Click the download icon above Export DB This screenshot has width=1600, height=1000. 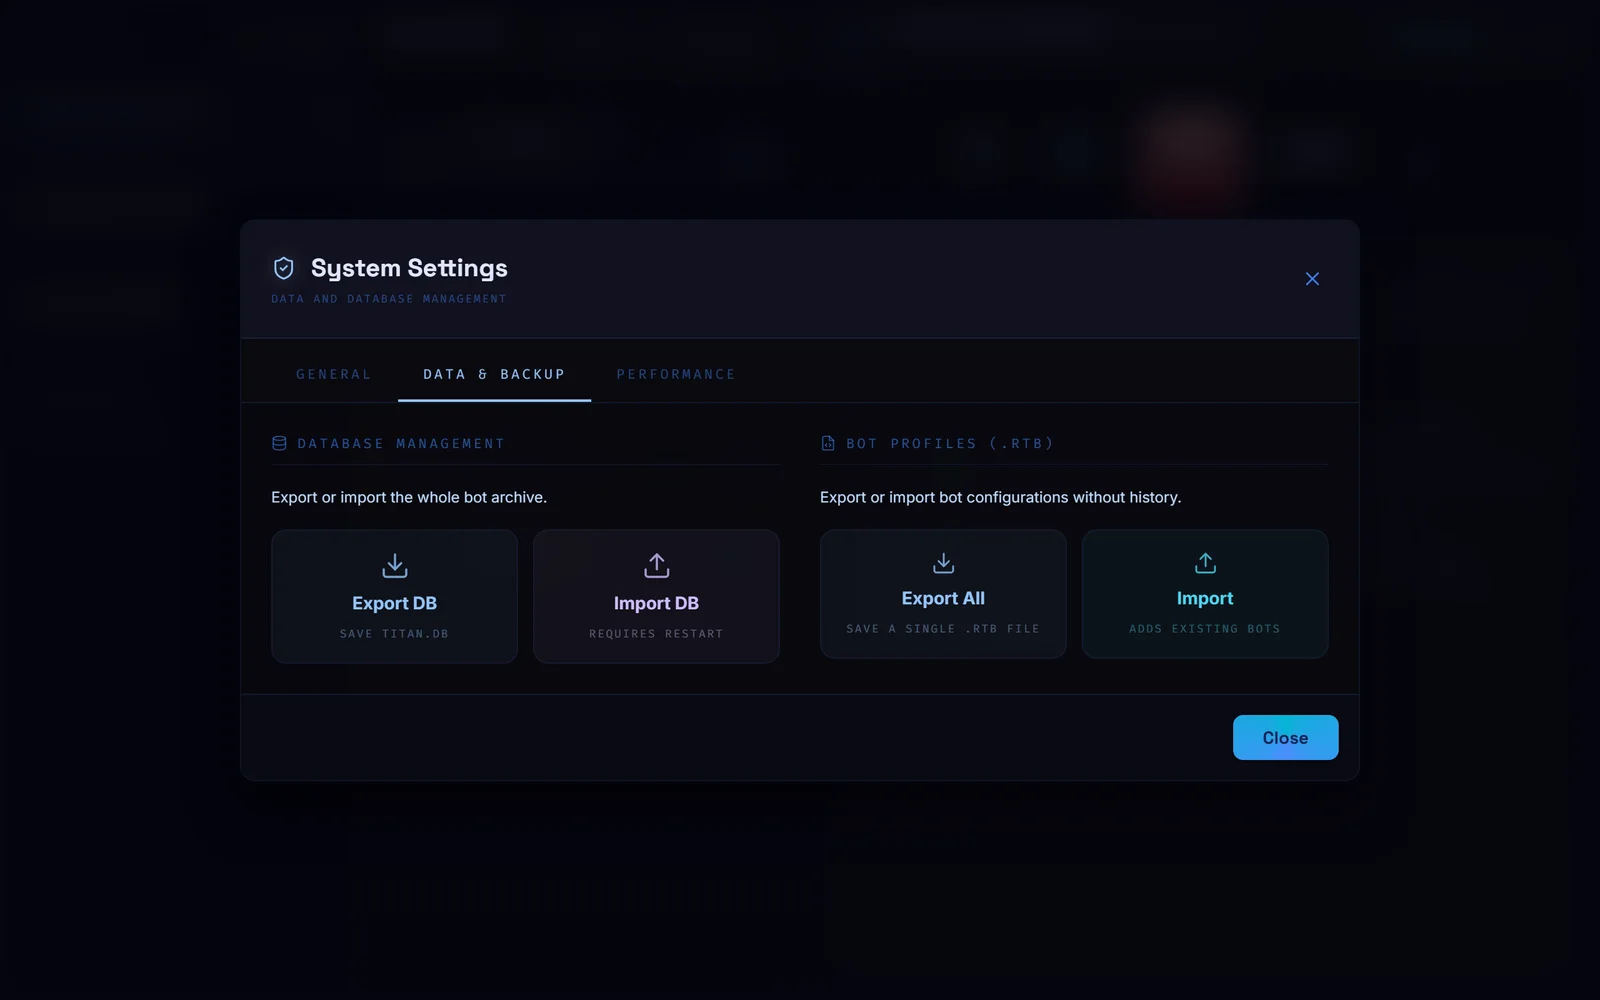coord(395,565)
